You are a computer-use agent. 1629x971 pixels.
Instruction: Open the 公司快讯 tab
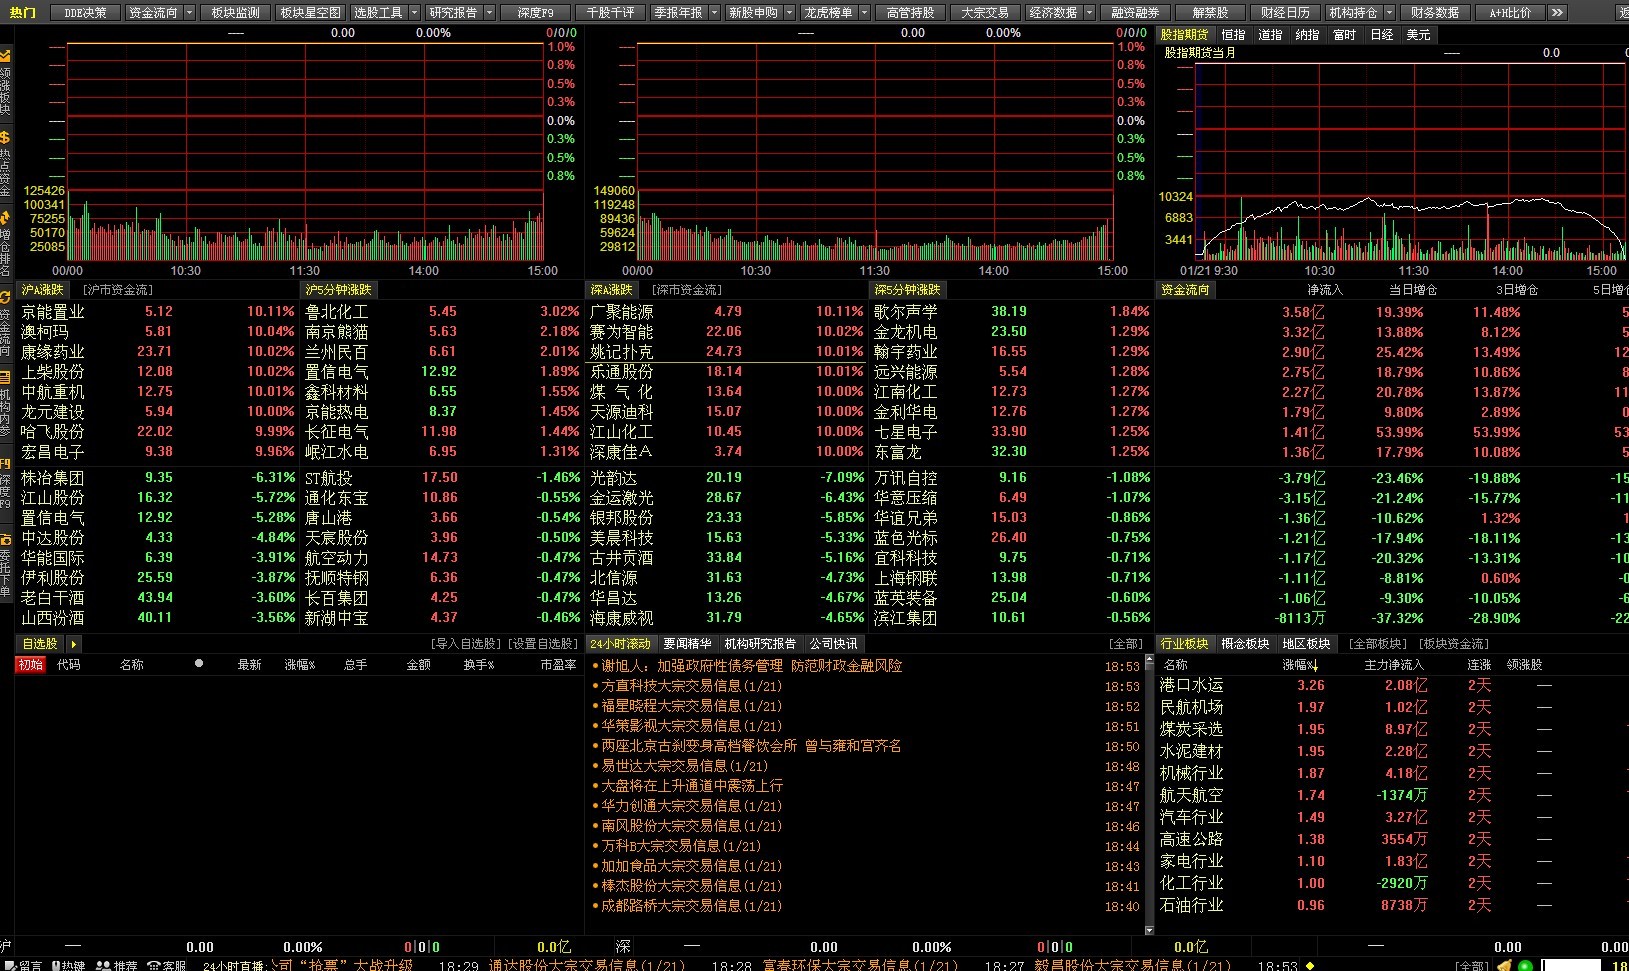[834, 644]
